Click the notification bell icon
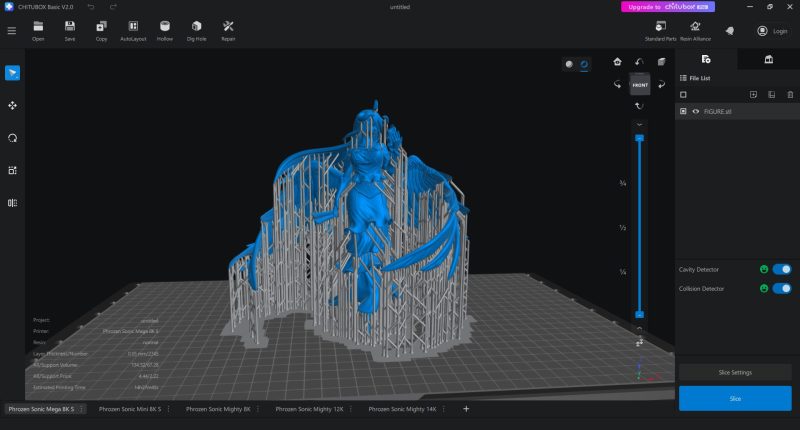800x430 pixels. pos(730,31)
